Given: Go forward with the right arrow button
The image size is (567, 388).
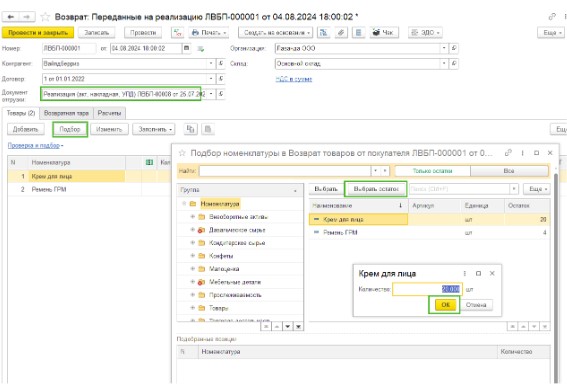Looking at the screenshot, I should [27, 17].
